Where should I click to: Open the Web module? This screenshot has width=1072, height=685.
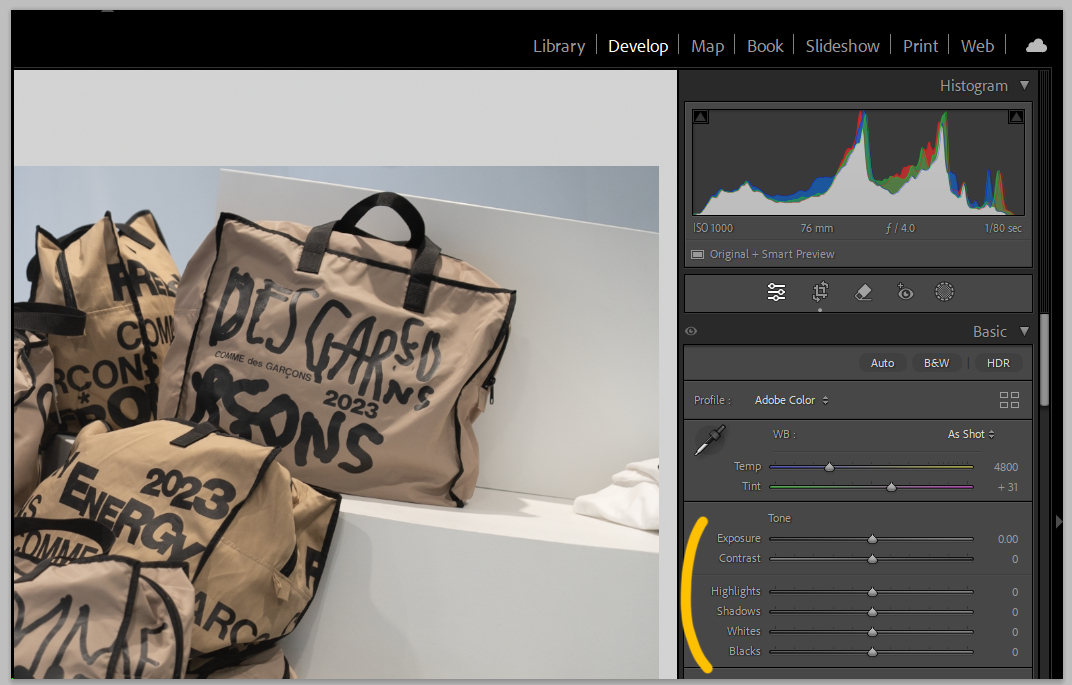tap(977, 46)
